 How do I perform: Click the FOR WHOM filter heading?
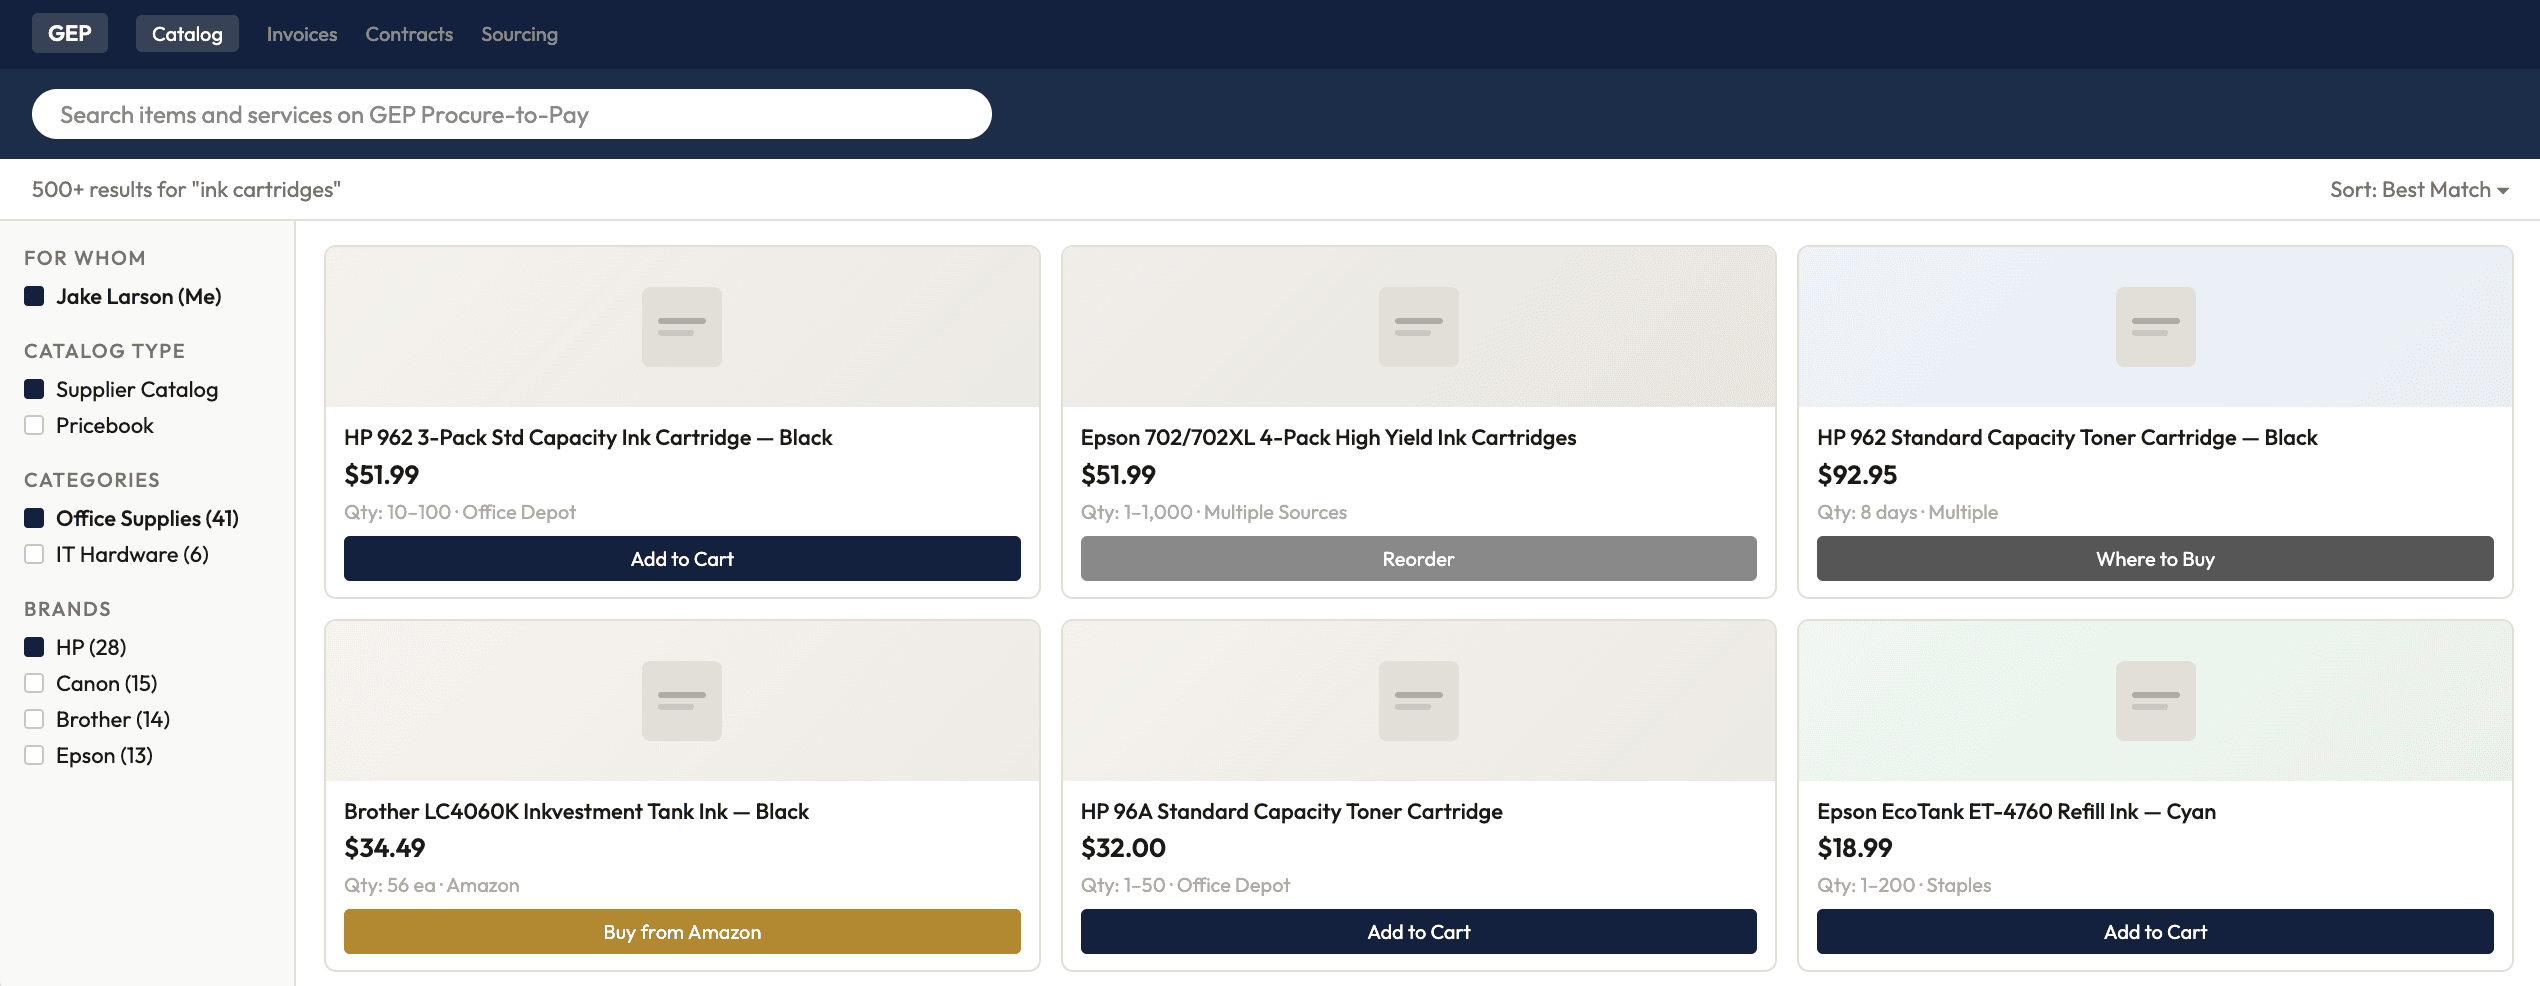coord(85,258)
